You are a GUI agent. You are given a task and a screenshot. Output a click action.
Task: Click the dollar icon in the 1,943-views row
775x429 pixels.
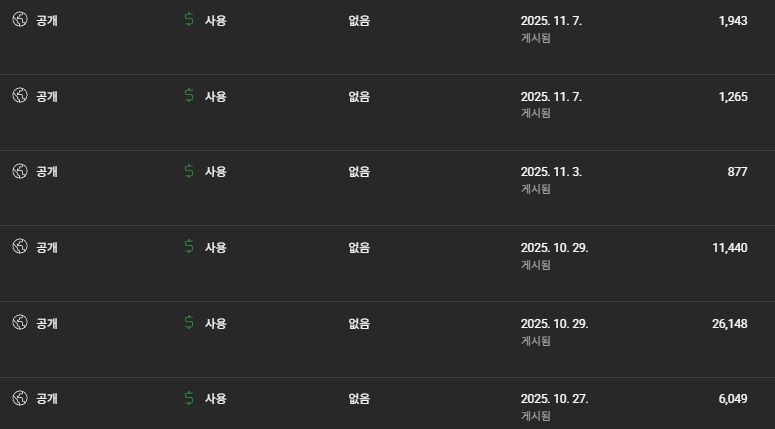(x=189, y=20)
